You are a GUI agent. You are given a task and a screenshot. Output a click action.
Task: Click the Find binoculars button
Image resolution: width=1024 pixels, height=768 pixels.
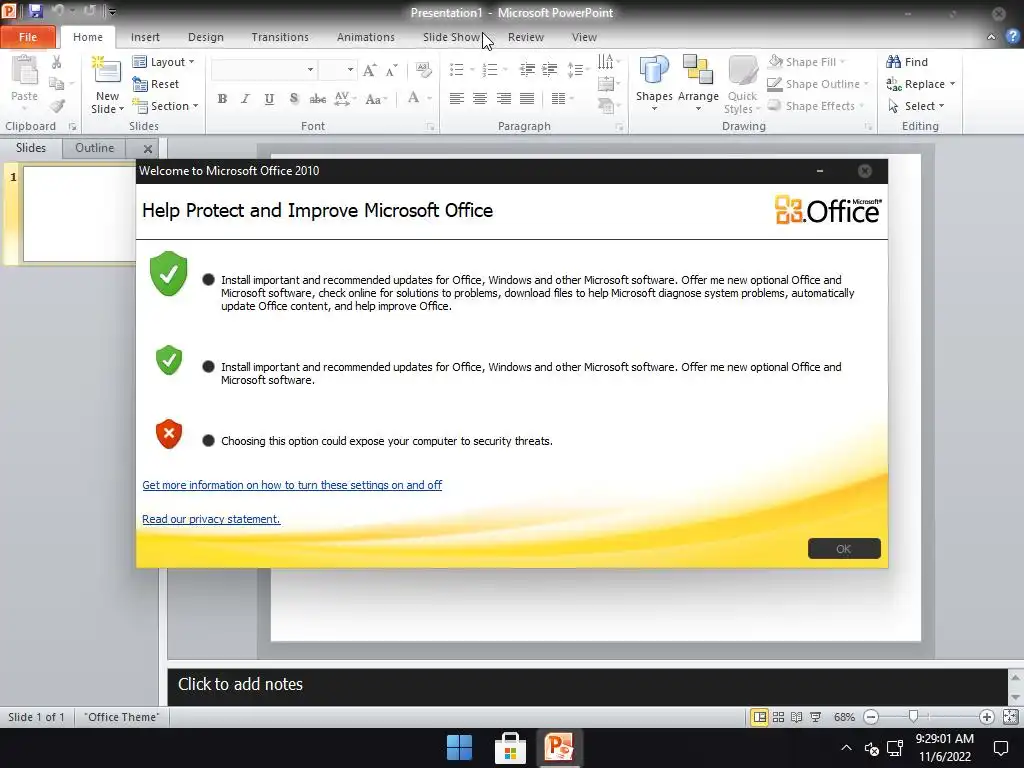(x=907, y=62)
